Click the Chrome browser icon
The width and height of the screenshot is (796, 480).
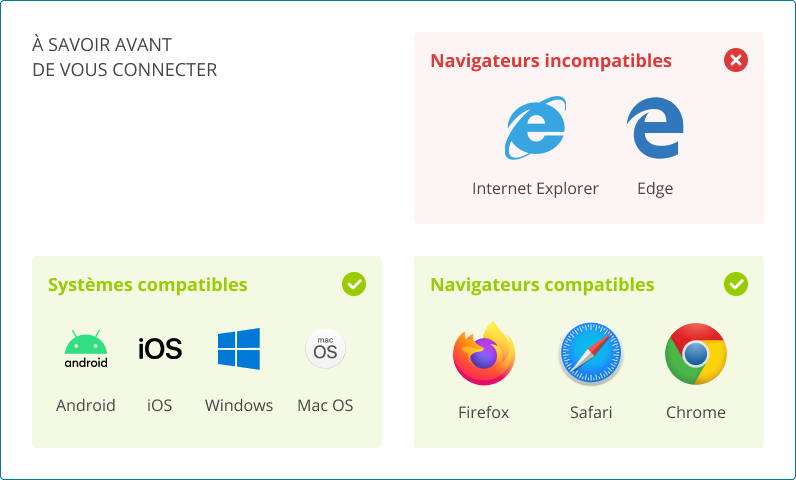696,354
